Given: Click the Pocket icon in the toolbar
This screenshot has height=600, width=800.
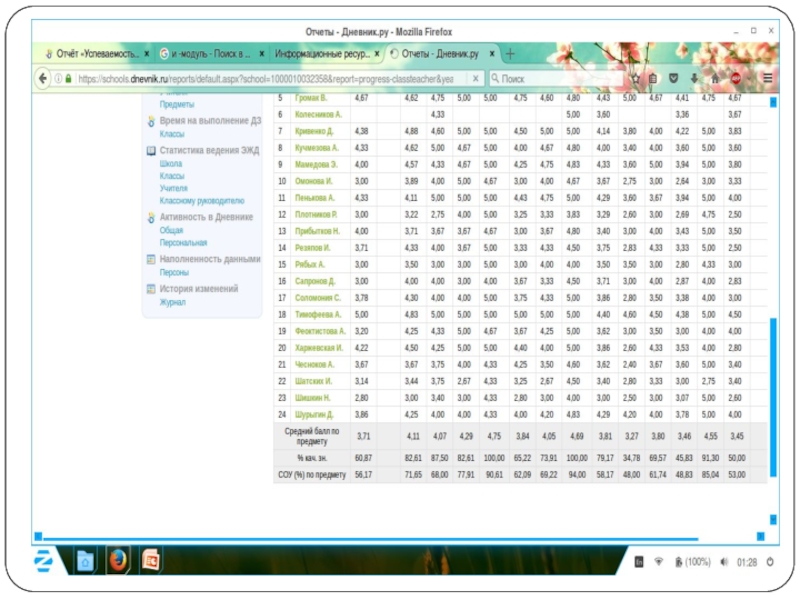Looking at the screenshot, I should click(x=673, y=78).
